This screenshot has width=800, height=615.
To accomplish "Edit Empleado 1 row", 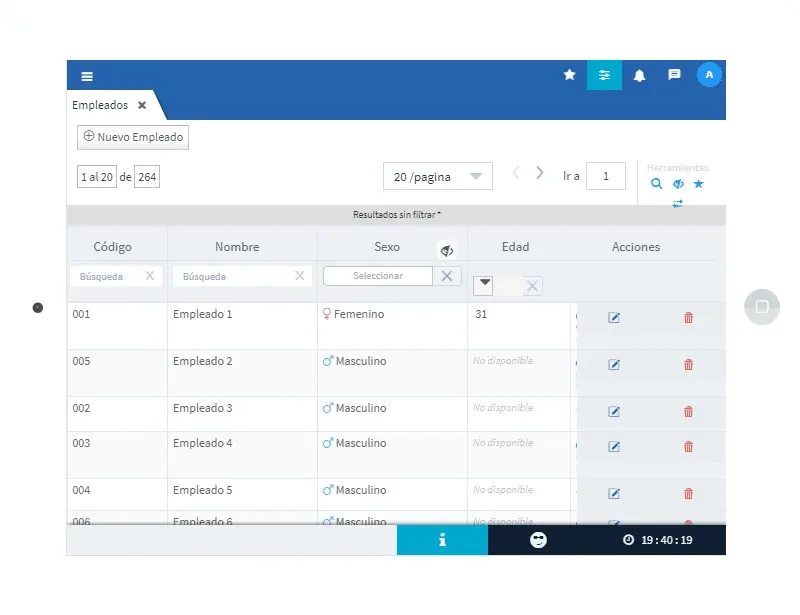I will coord(614,318).
